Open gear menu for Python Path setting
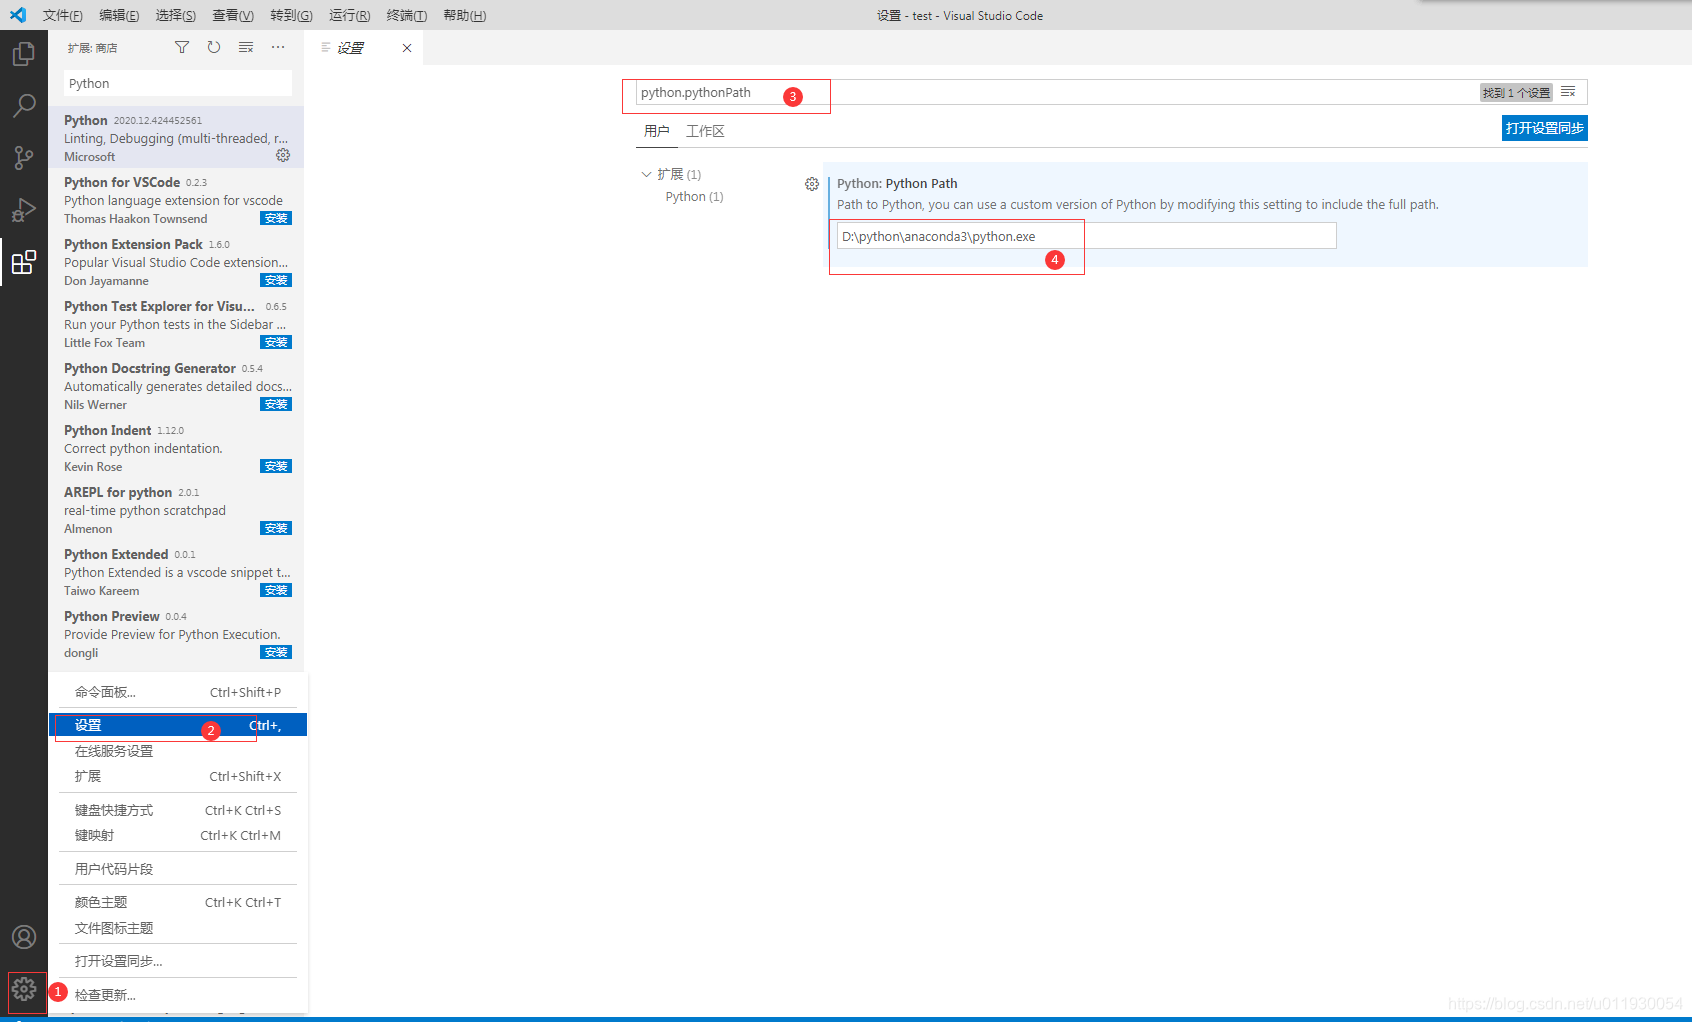Viewport: 1692px width, 1022px height. point(812,184)
